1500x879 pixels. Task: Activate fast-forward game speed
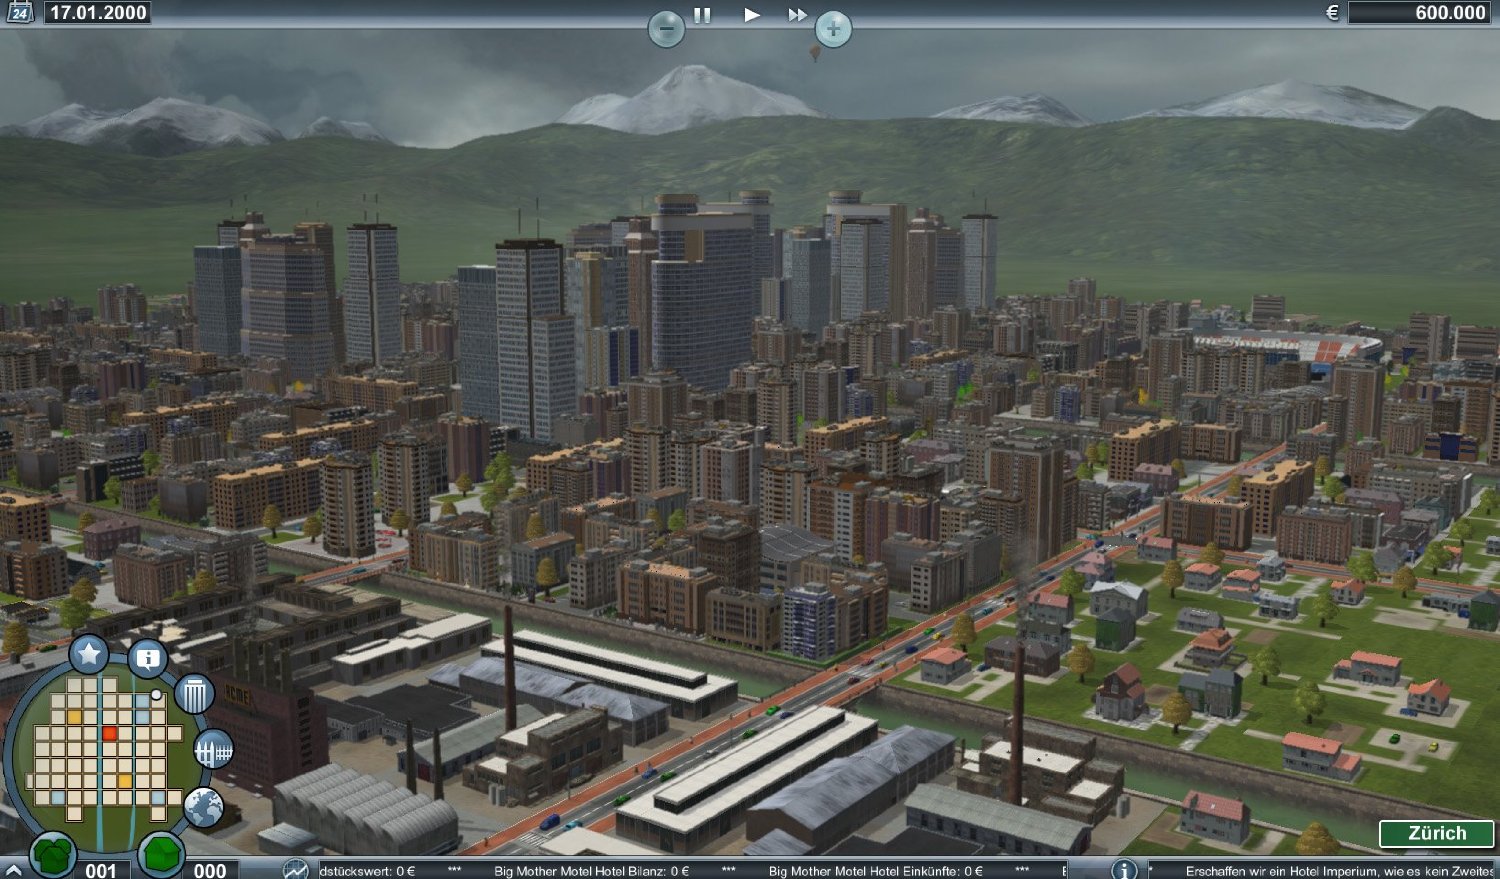[797, 15]
